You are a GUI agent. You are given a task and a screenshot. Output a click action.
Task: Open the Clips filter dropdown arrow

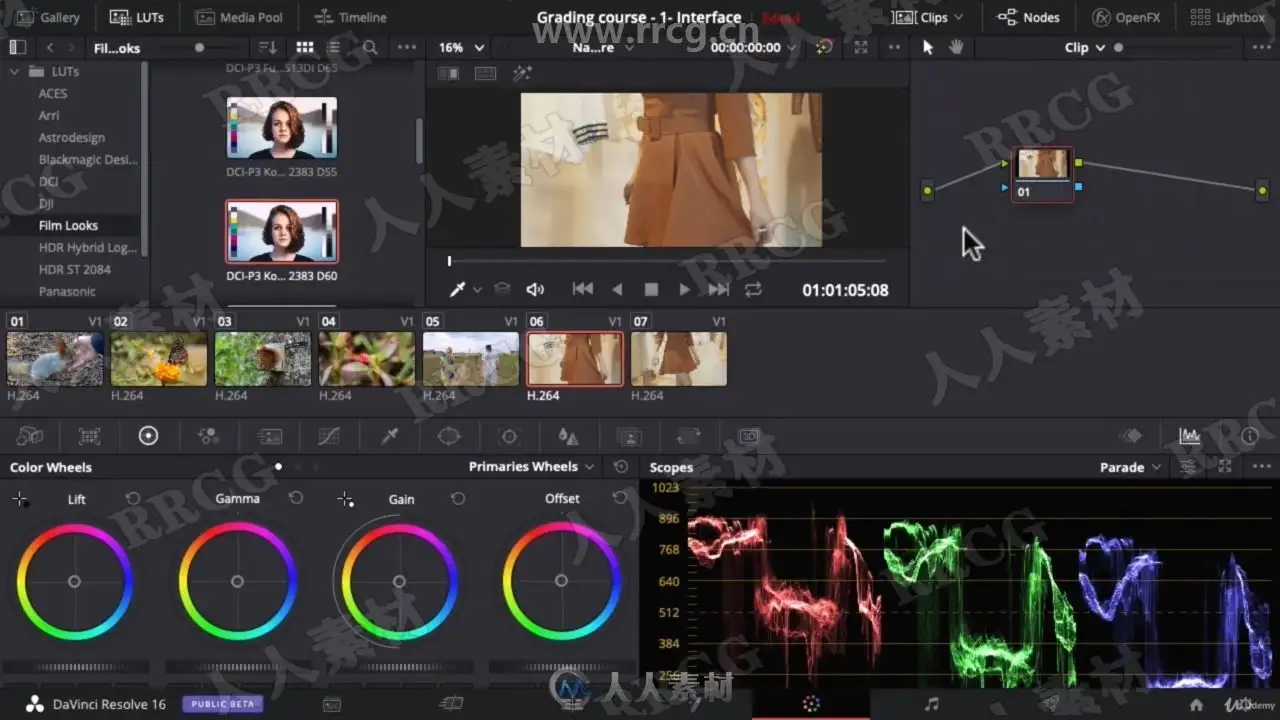[x=959, y=17]
